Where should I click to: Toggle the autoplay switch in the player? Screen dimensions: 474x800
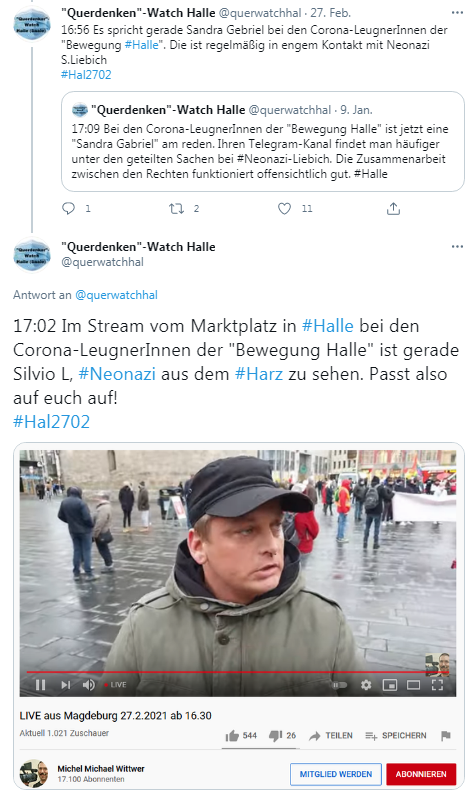tap(340, 685)
